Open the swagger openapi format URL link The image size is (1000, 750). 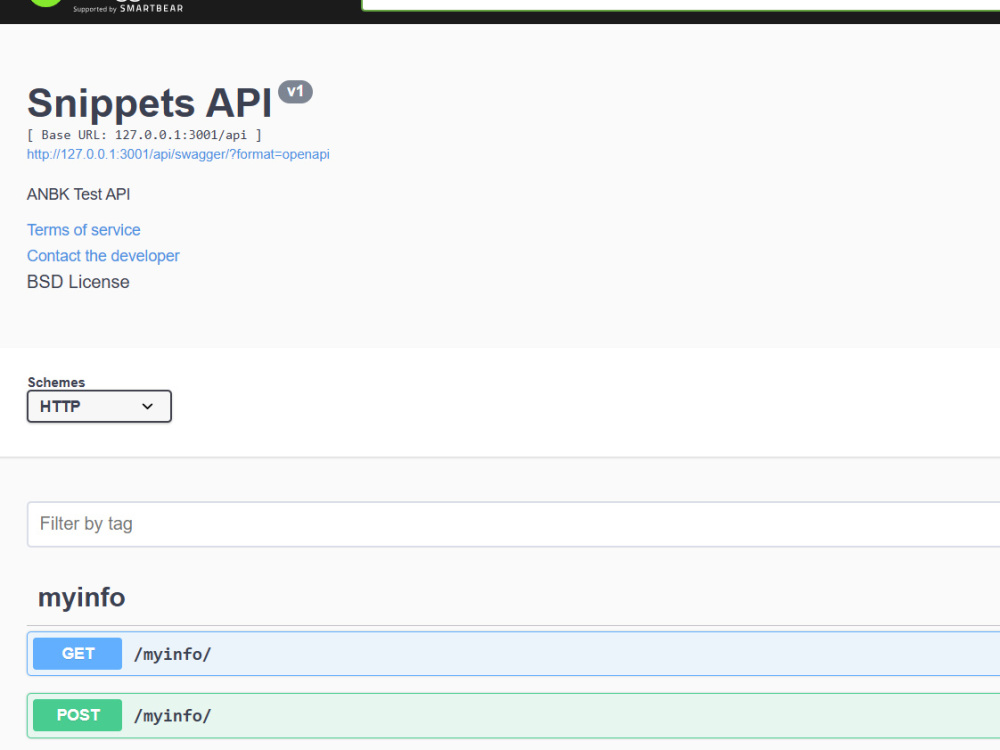178,154
